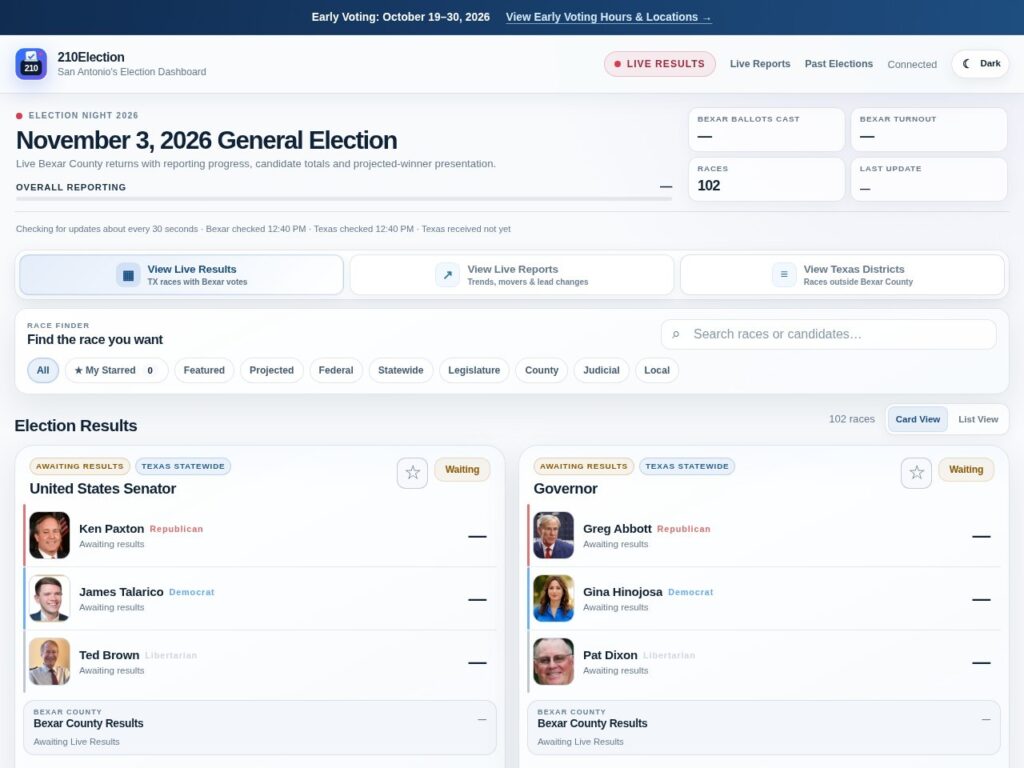Click the Last Update stat card
This screenshot has height=768, width=1024.
pos(929,179)
